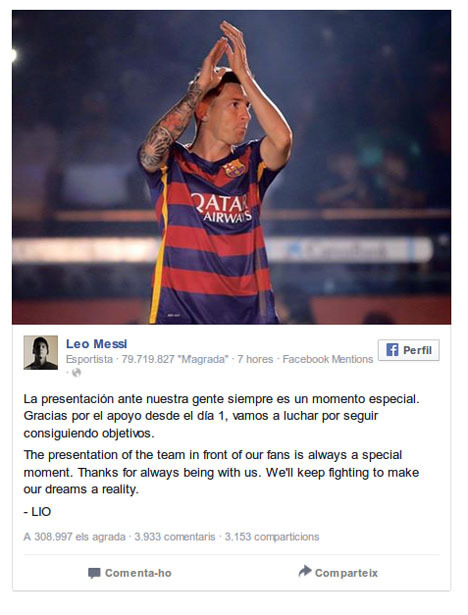Open the profile avatar thumbnail
The width and height of the screenshot is (468, 615).
pyautogui.click(x=41, y=352)
